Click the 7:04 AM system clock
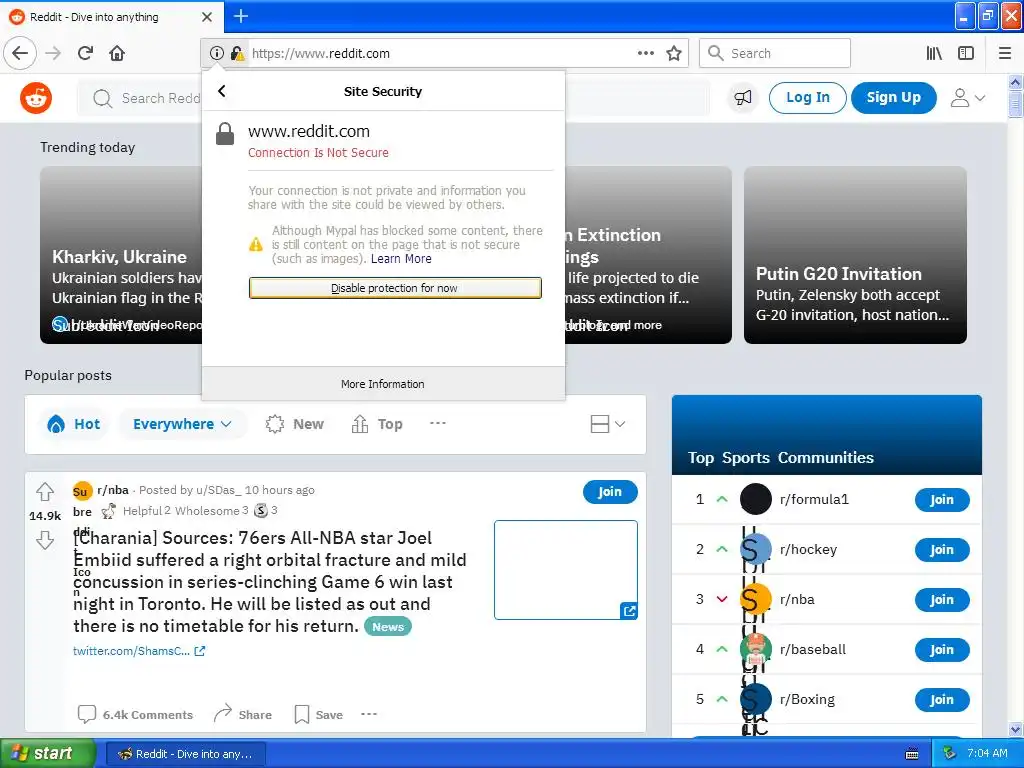Screen dimensions: 1024x768 (x=987, y=754)
